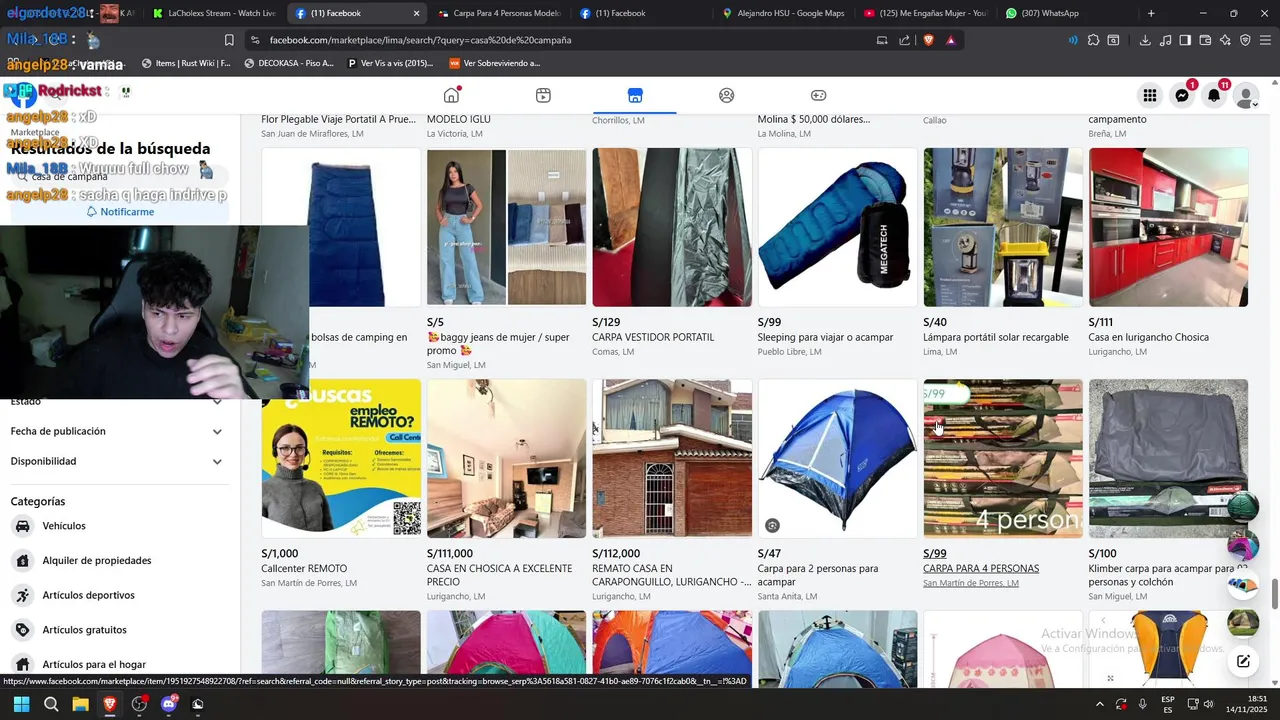Open the blue tent Carpa para 2 personas photo

pyautogui.click(x=837, y=458)
